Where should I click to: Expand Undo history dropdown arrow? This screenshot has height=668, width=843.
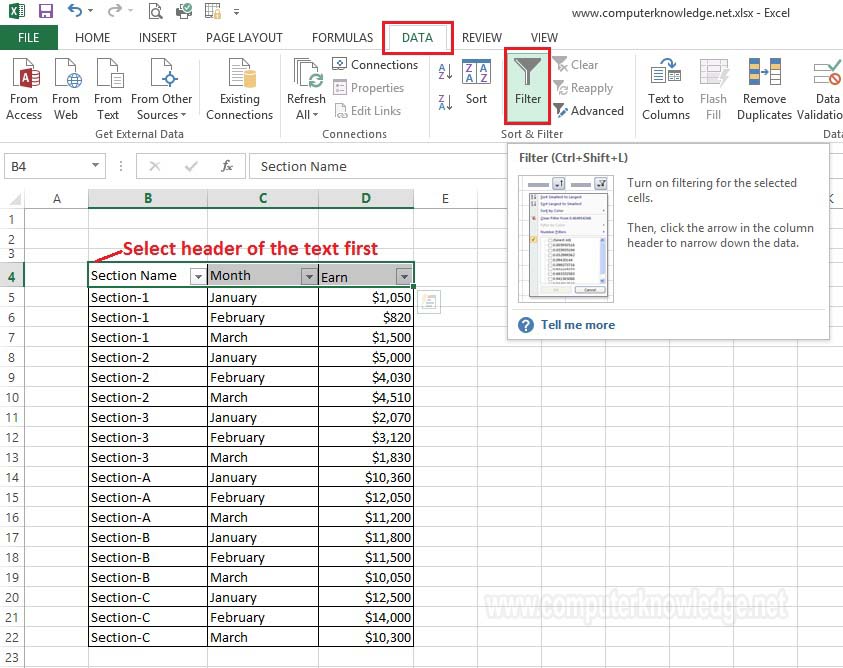(x=90, y=11)
